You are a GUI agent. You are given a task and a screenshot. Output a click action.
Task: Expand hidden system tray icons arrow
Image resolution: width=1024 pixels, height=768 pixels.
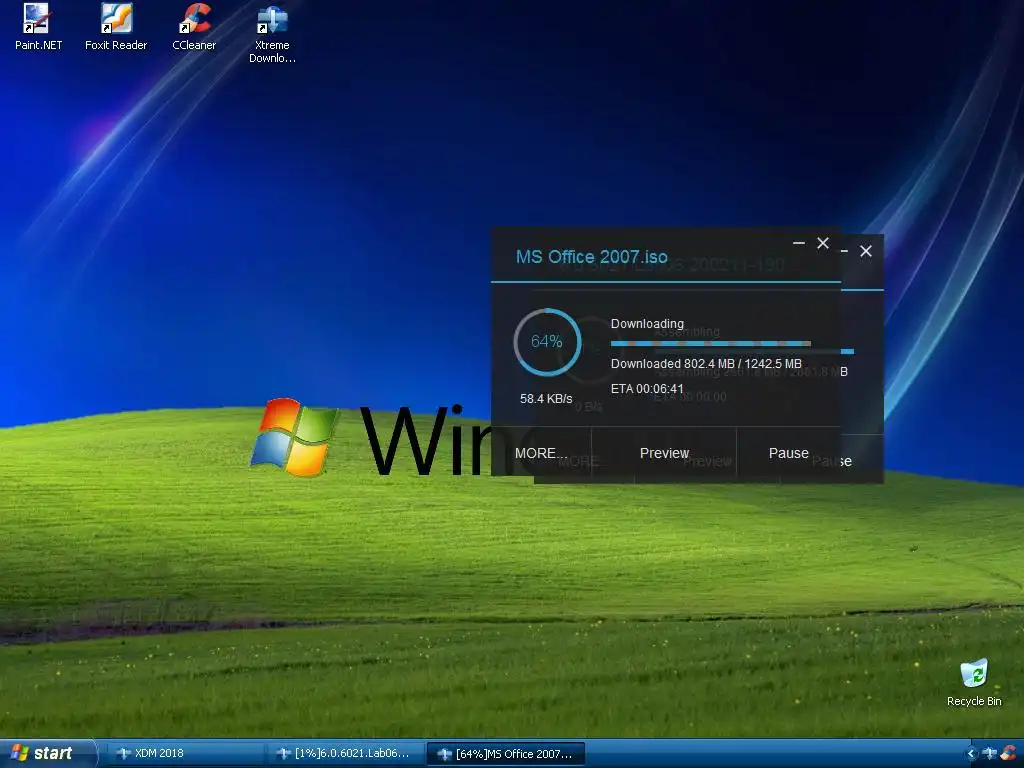pyautogui.click(x=971, y=754)
